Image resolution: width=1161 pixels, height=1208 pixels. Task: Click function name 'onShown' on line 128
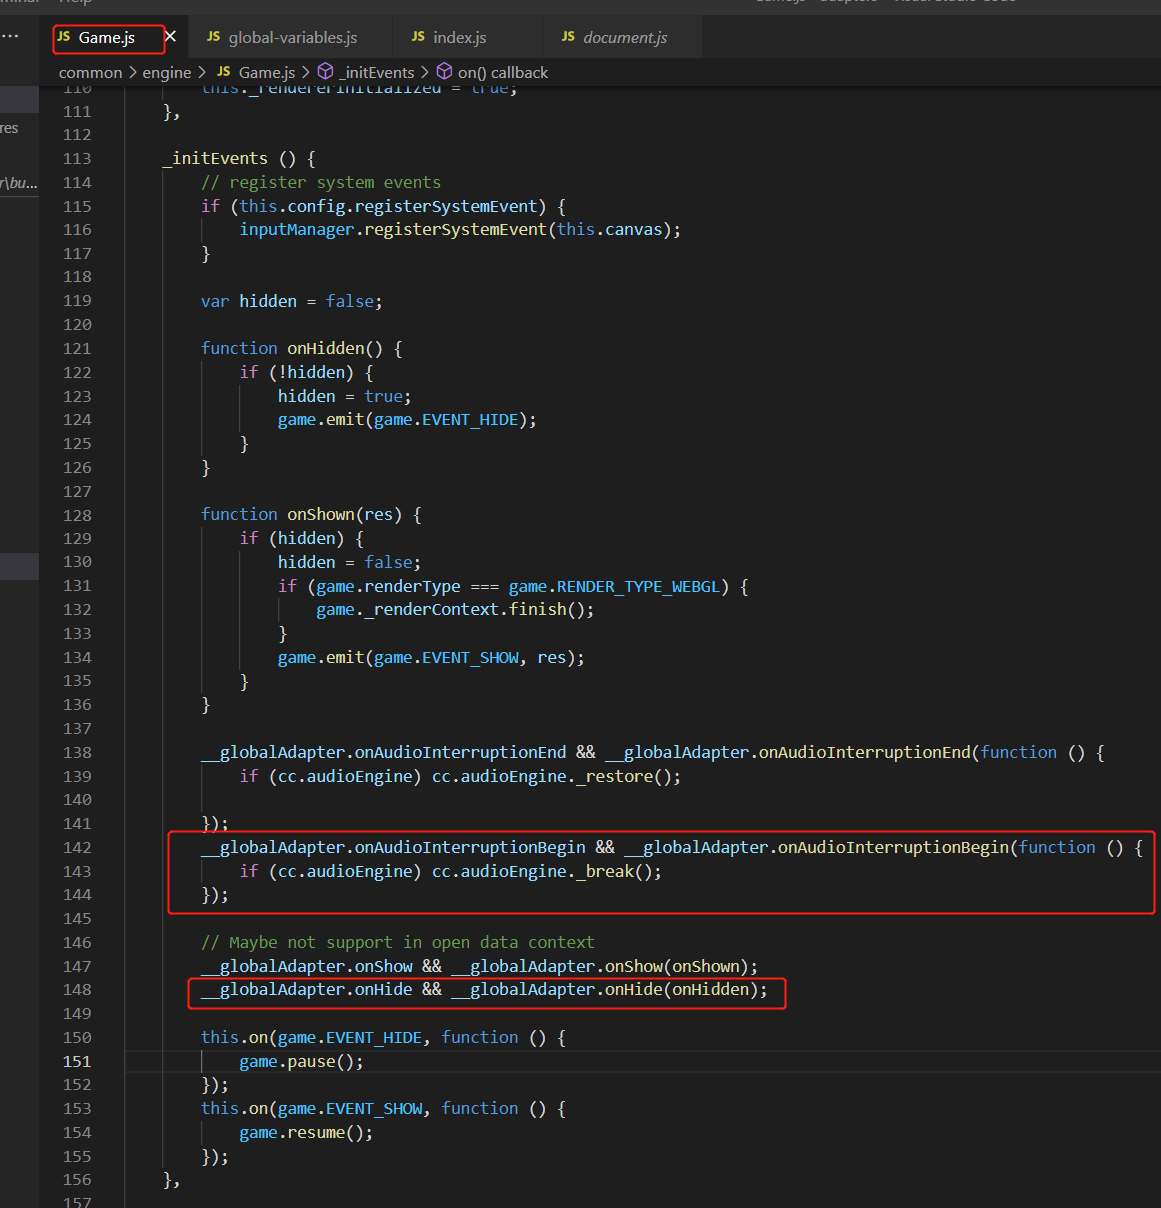(x=320, y=515)
